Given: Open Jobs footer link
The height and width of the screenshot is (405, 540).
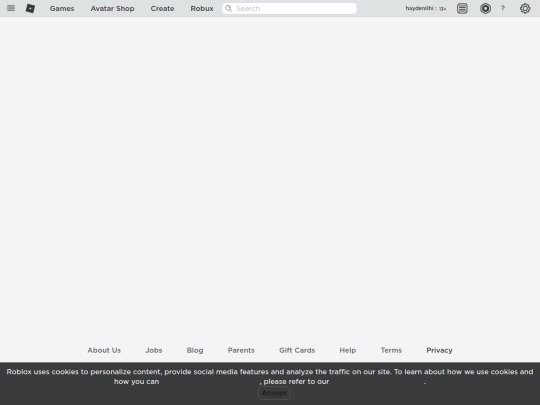Looking at the screenshot, I should tap(154, 350).
